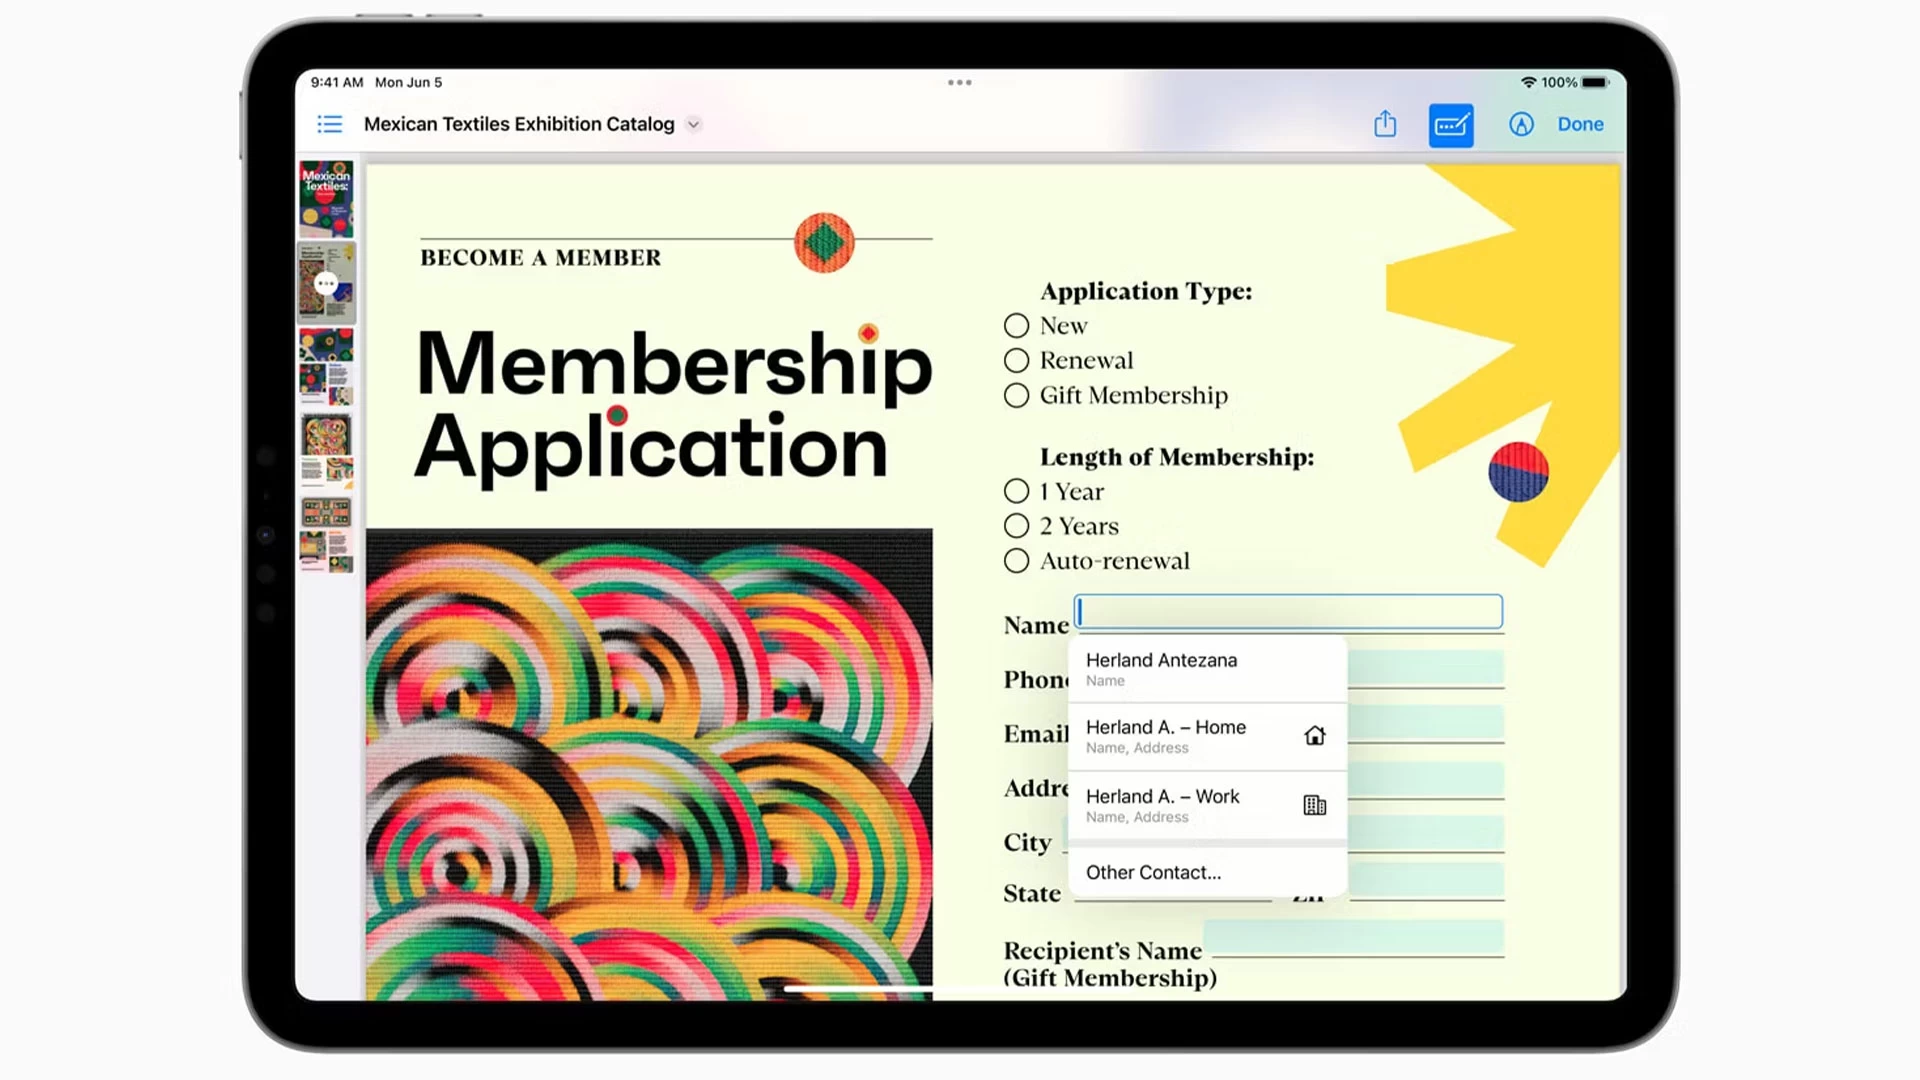Click the Email field at its right end
Image resolution: width=1920 pixels, height=1080 pixels.
tap(1426, 723)
